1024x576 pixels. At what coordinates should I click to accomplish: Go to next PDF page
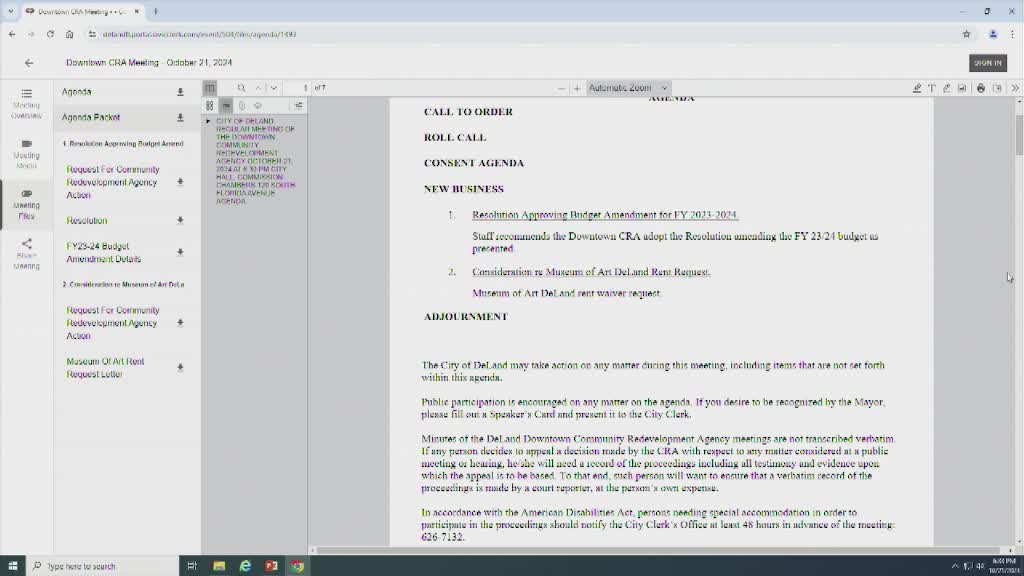click(x=274, y=88)
